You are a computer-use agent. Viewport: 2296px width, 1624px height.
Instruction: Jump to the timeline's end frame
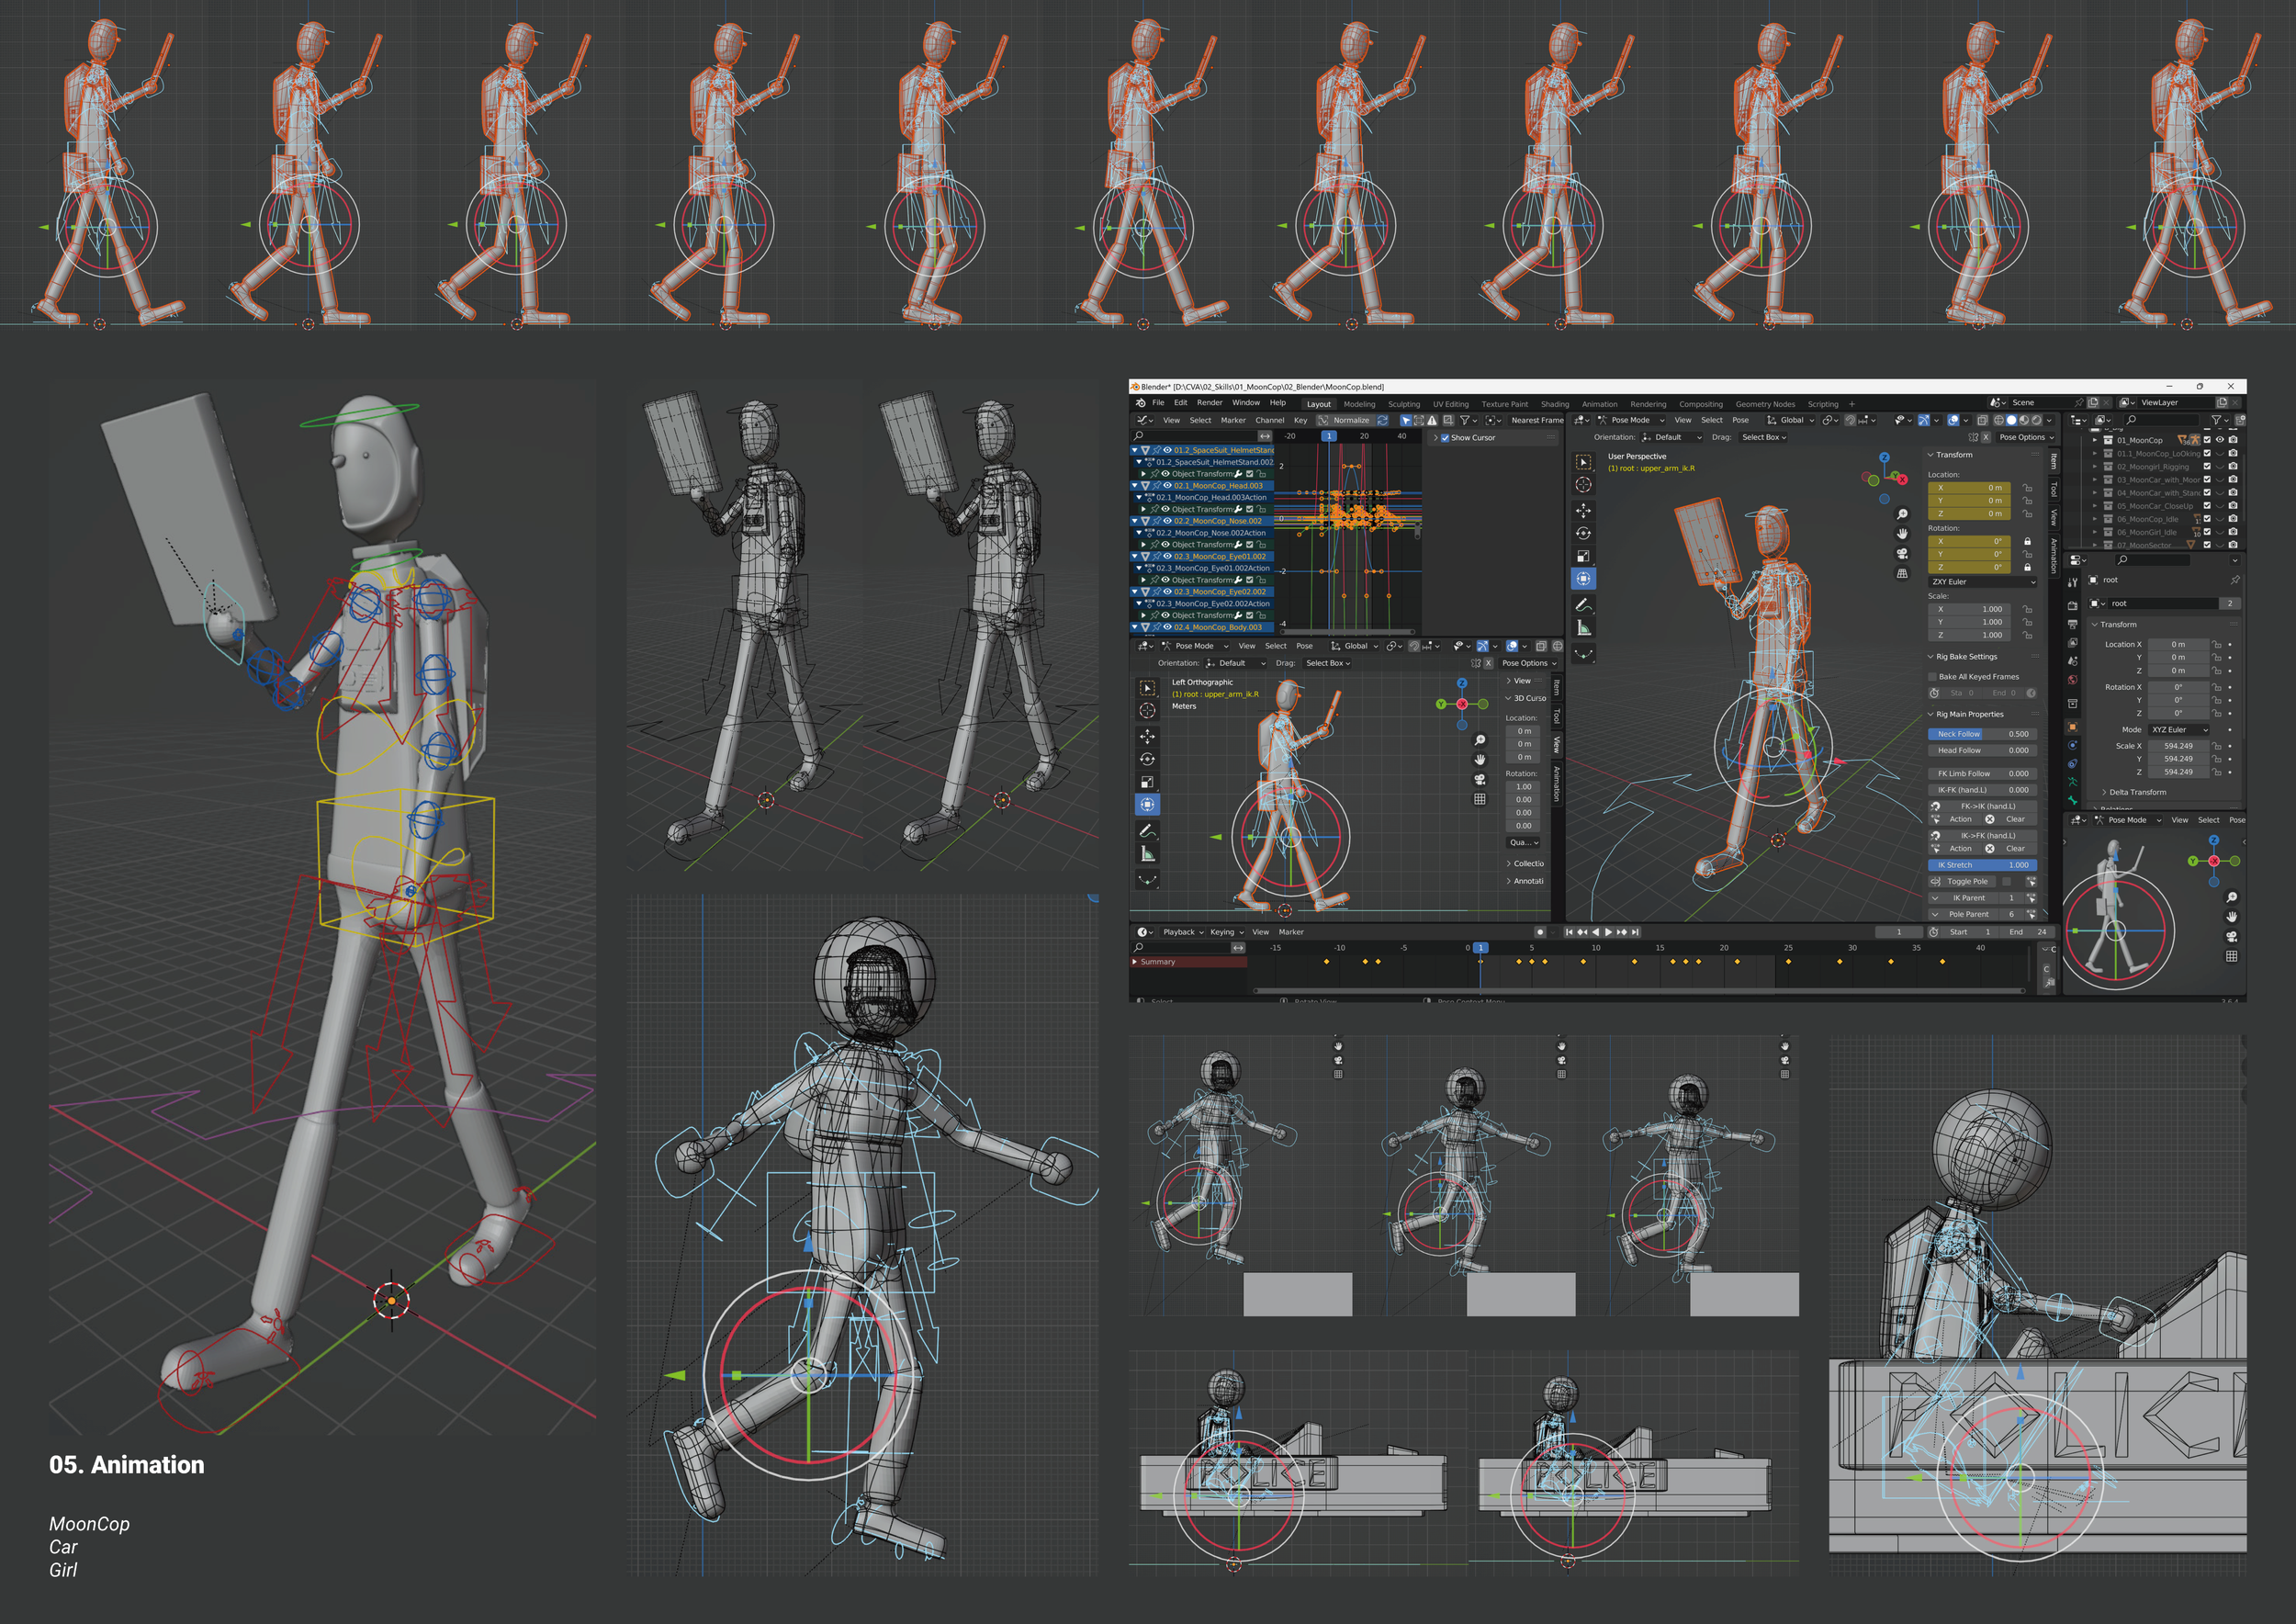(1636, 932)
